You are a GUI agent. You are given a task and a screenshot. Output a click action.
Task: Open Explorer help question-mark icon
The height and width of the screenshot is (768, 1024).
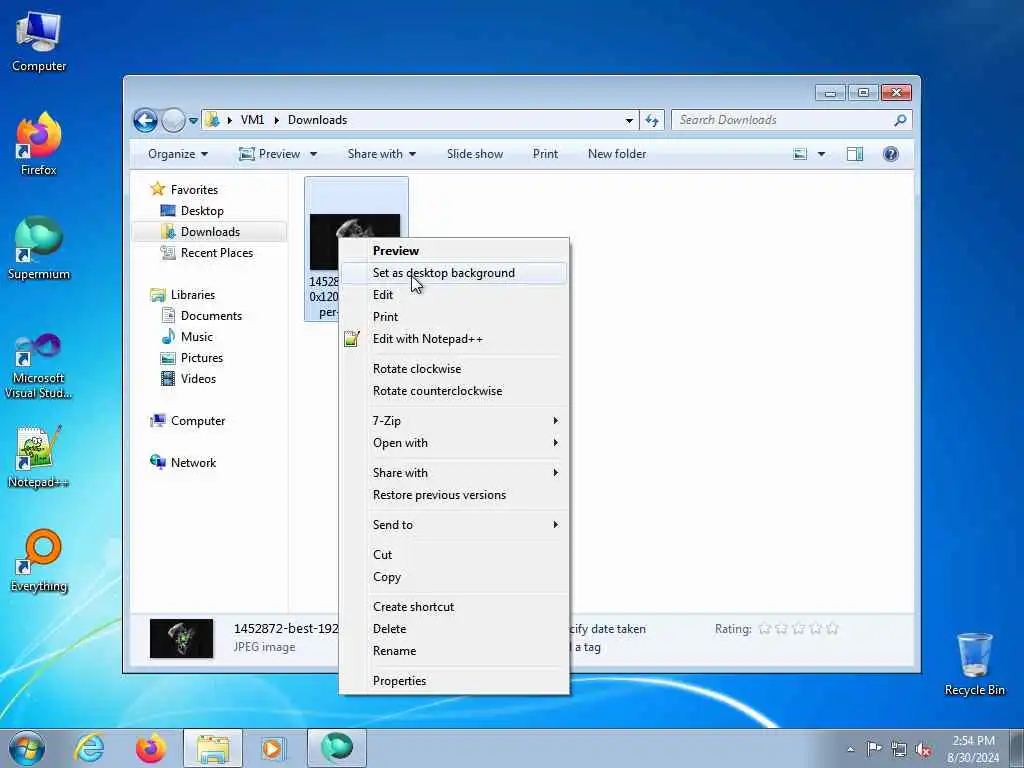click(891, 154)
